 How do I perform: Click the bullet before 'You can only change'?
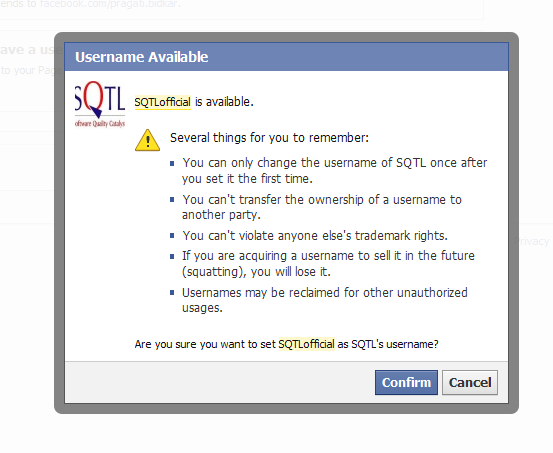[172, 163]
